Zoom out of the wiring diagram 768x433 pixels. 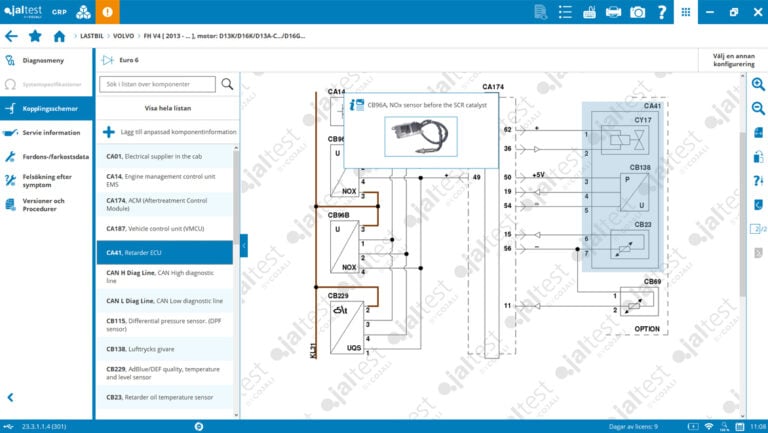pyautogui.click(x=758, y=108)
